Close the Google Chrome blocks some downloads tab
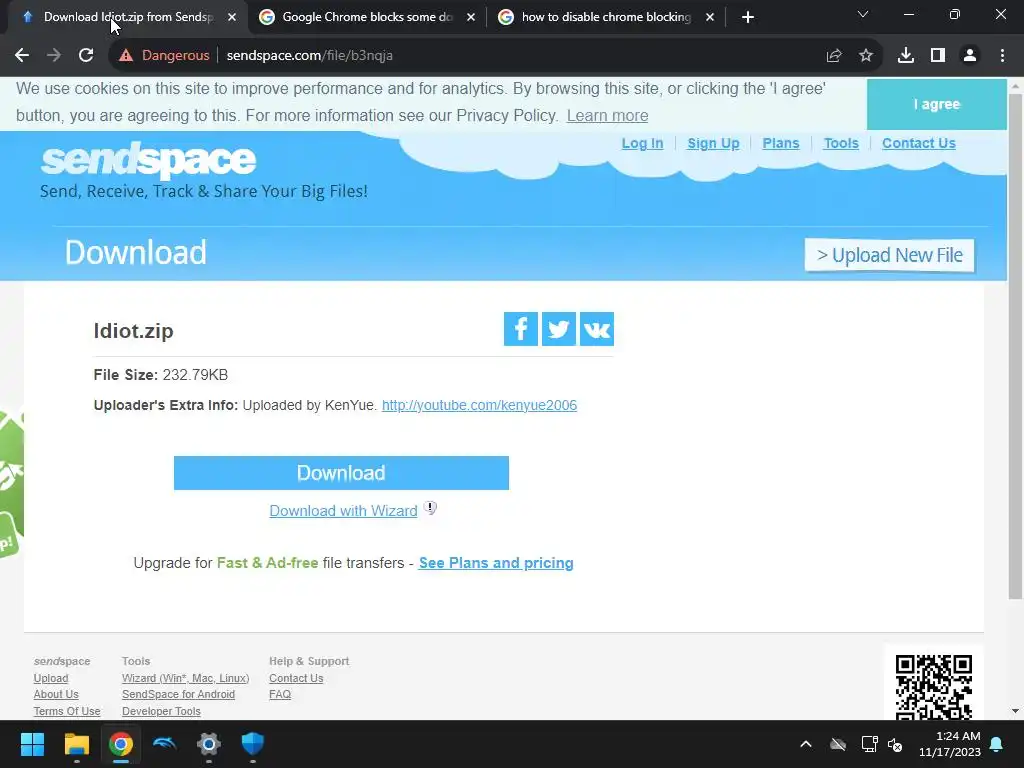 [471, 17]
